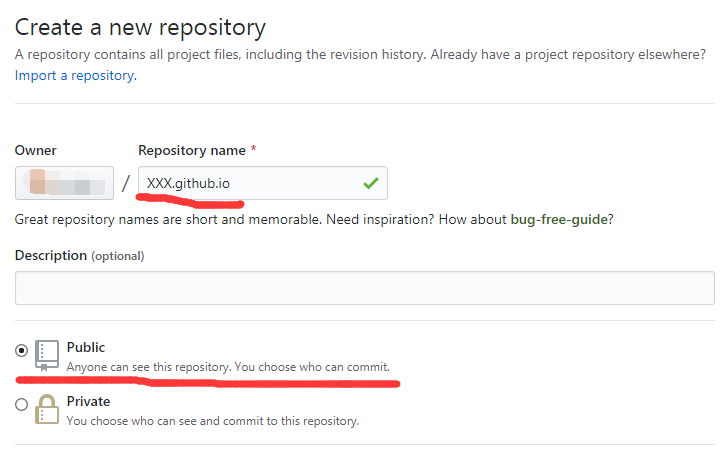This screenshot has width=720, height=452.
Task: Click into the Description text box
Action: (364, 288)
